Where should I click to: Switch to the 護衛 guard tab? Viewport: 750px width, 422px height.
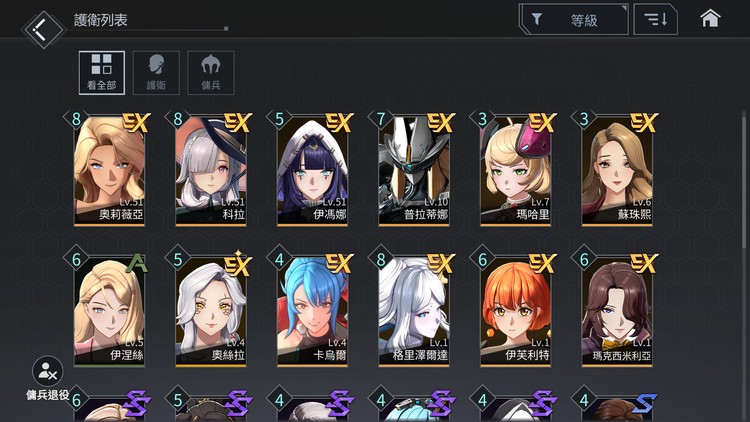pos(156,73)
